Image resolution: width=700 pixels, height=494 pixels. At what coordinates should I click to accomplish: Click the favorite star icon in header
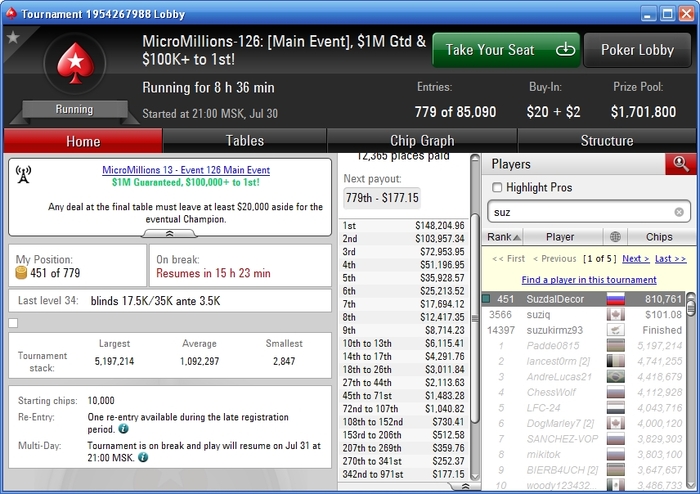coord(13,37)
